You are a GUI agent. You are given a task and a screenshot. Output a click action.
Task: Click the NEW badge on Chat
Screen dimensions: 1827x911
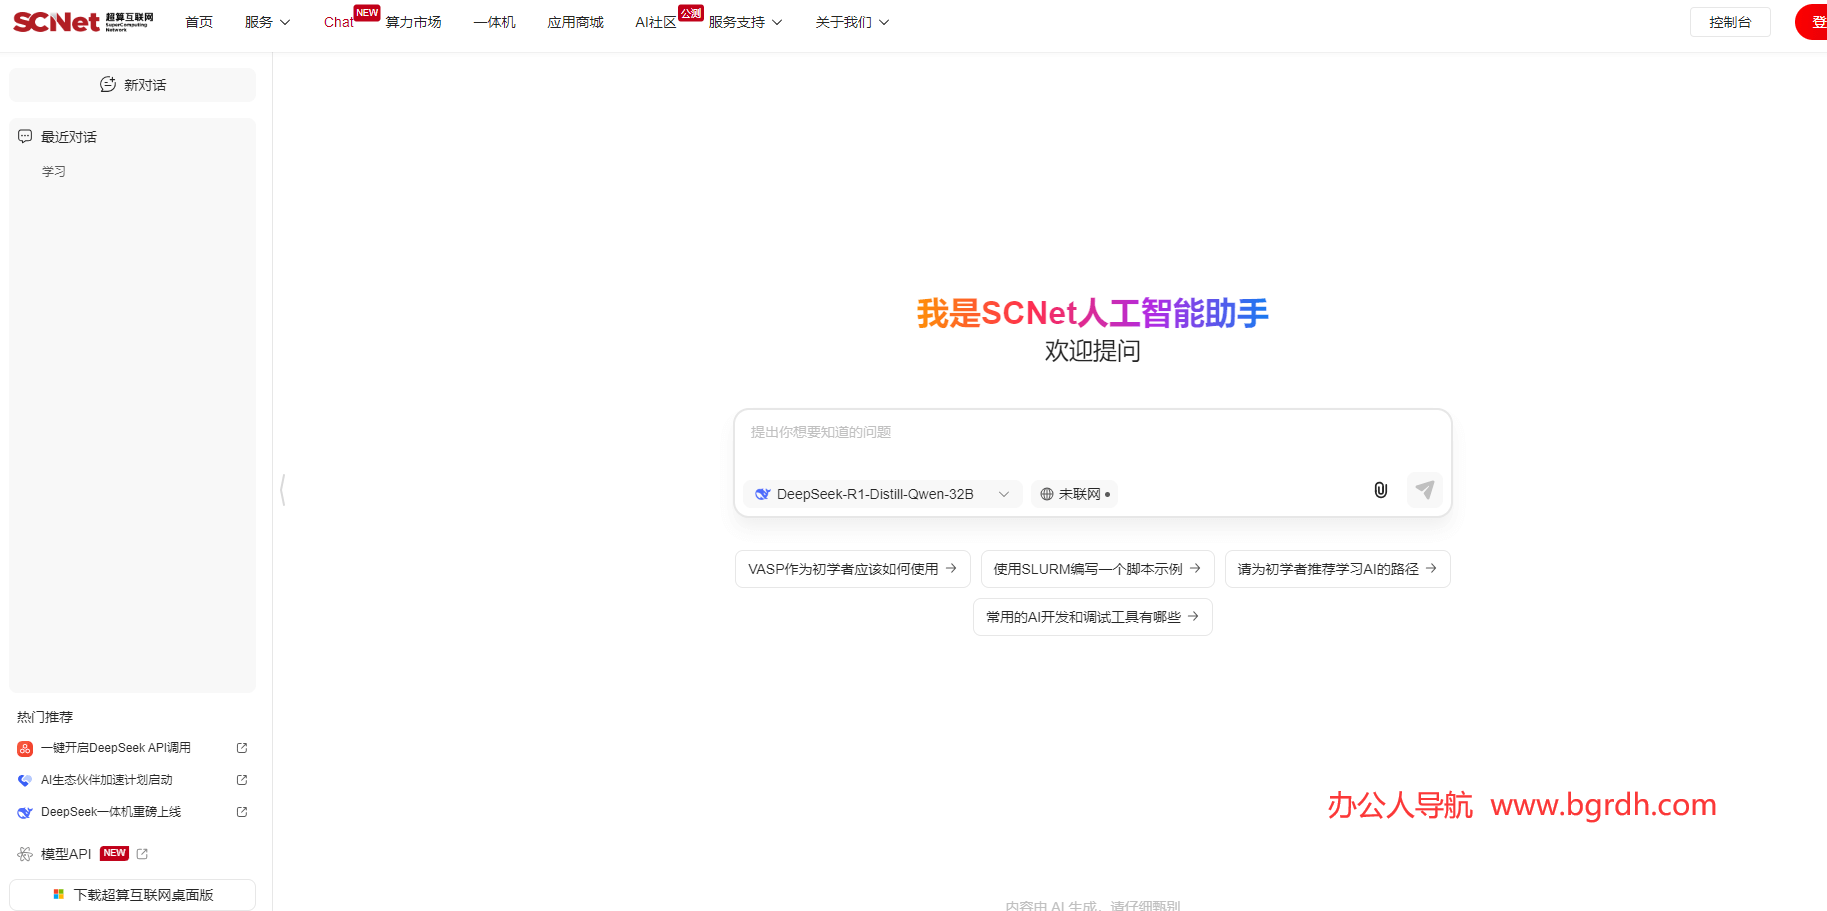[367, 13]
